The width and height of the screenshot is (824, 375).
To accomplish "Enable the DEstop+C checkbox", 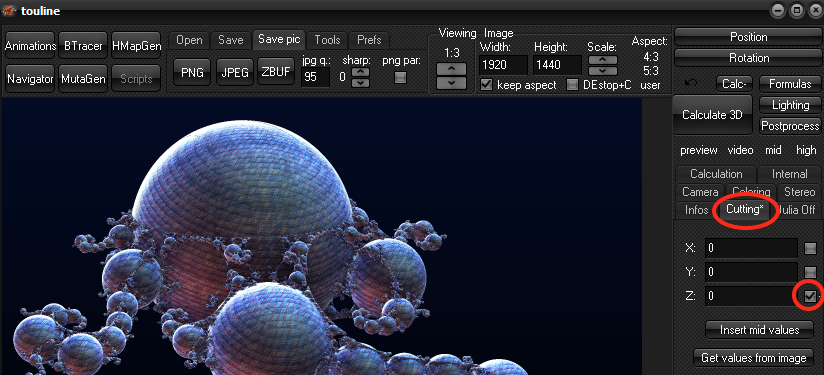I will point(573,85).
